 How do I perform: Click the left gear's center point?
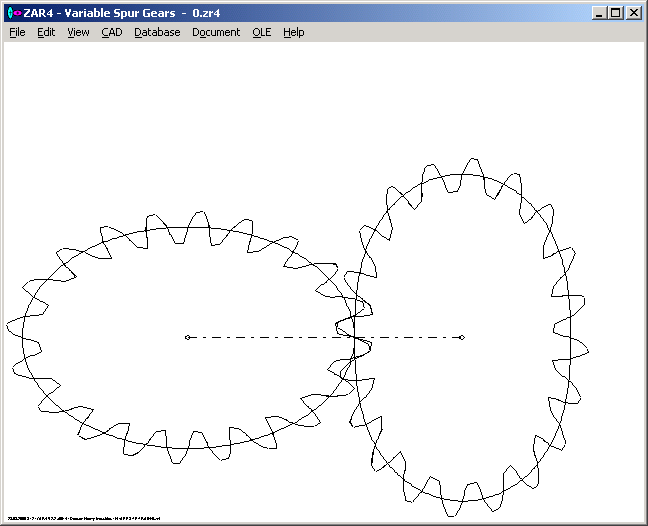[187, 337]
